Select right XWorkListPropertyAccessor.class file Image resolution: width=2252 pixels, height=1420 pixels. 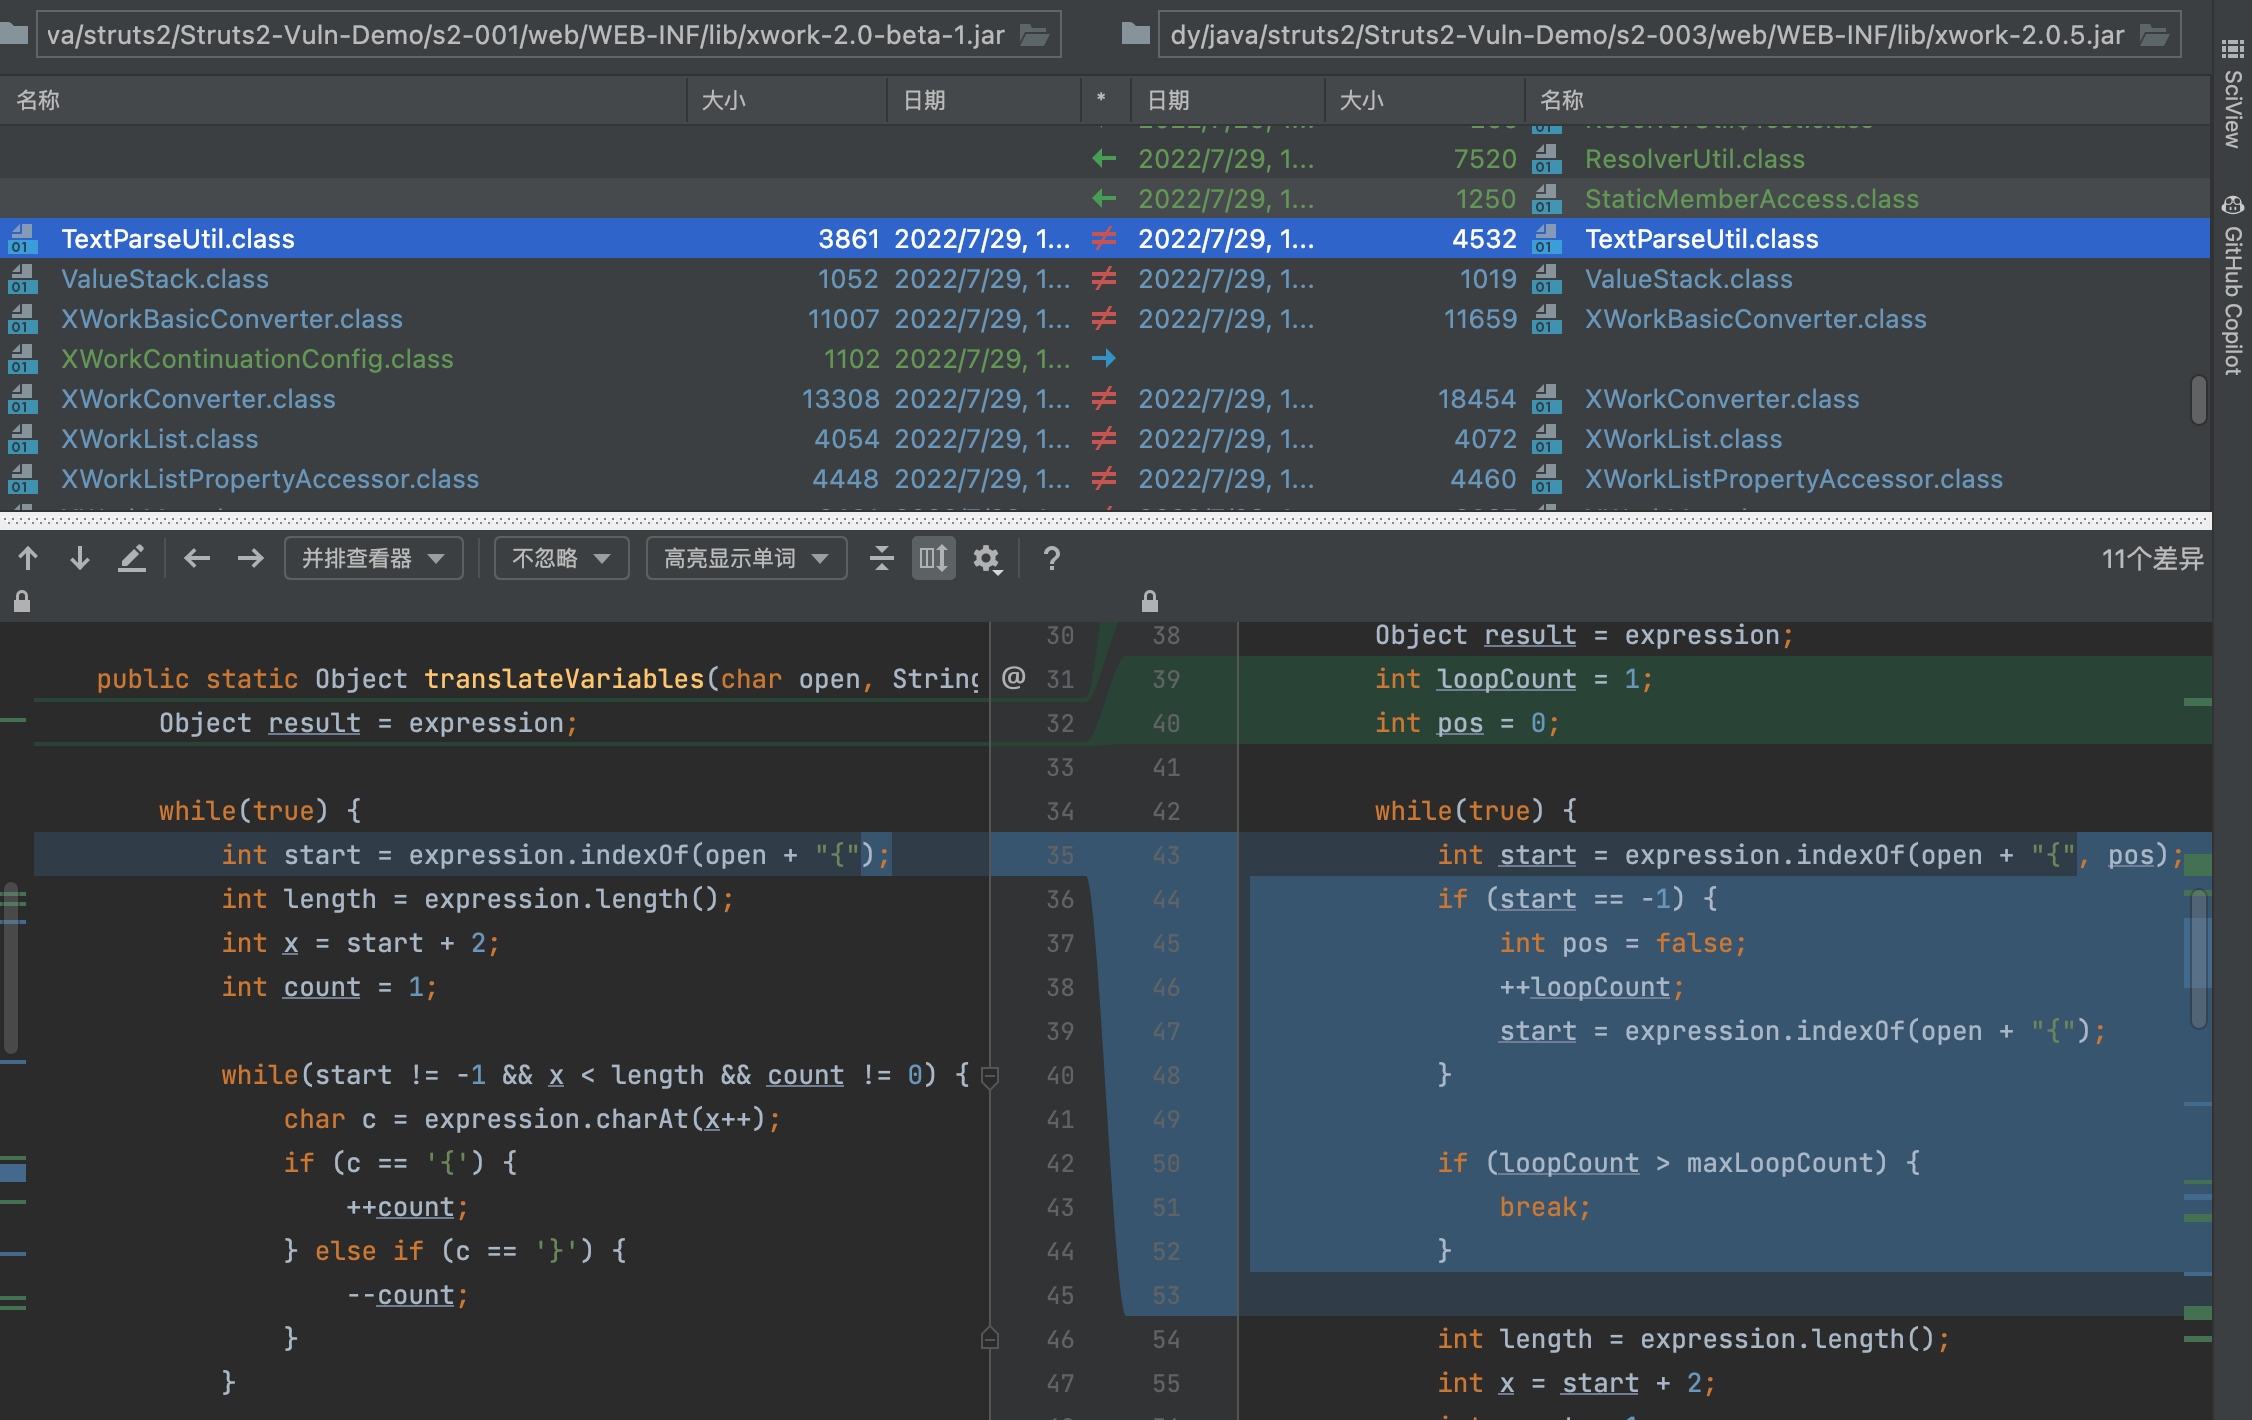coord(1794,479)
